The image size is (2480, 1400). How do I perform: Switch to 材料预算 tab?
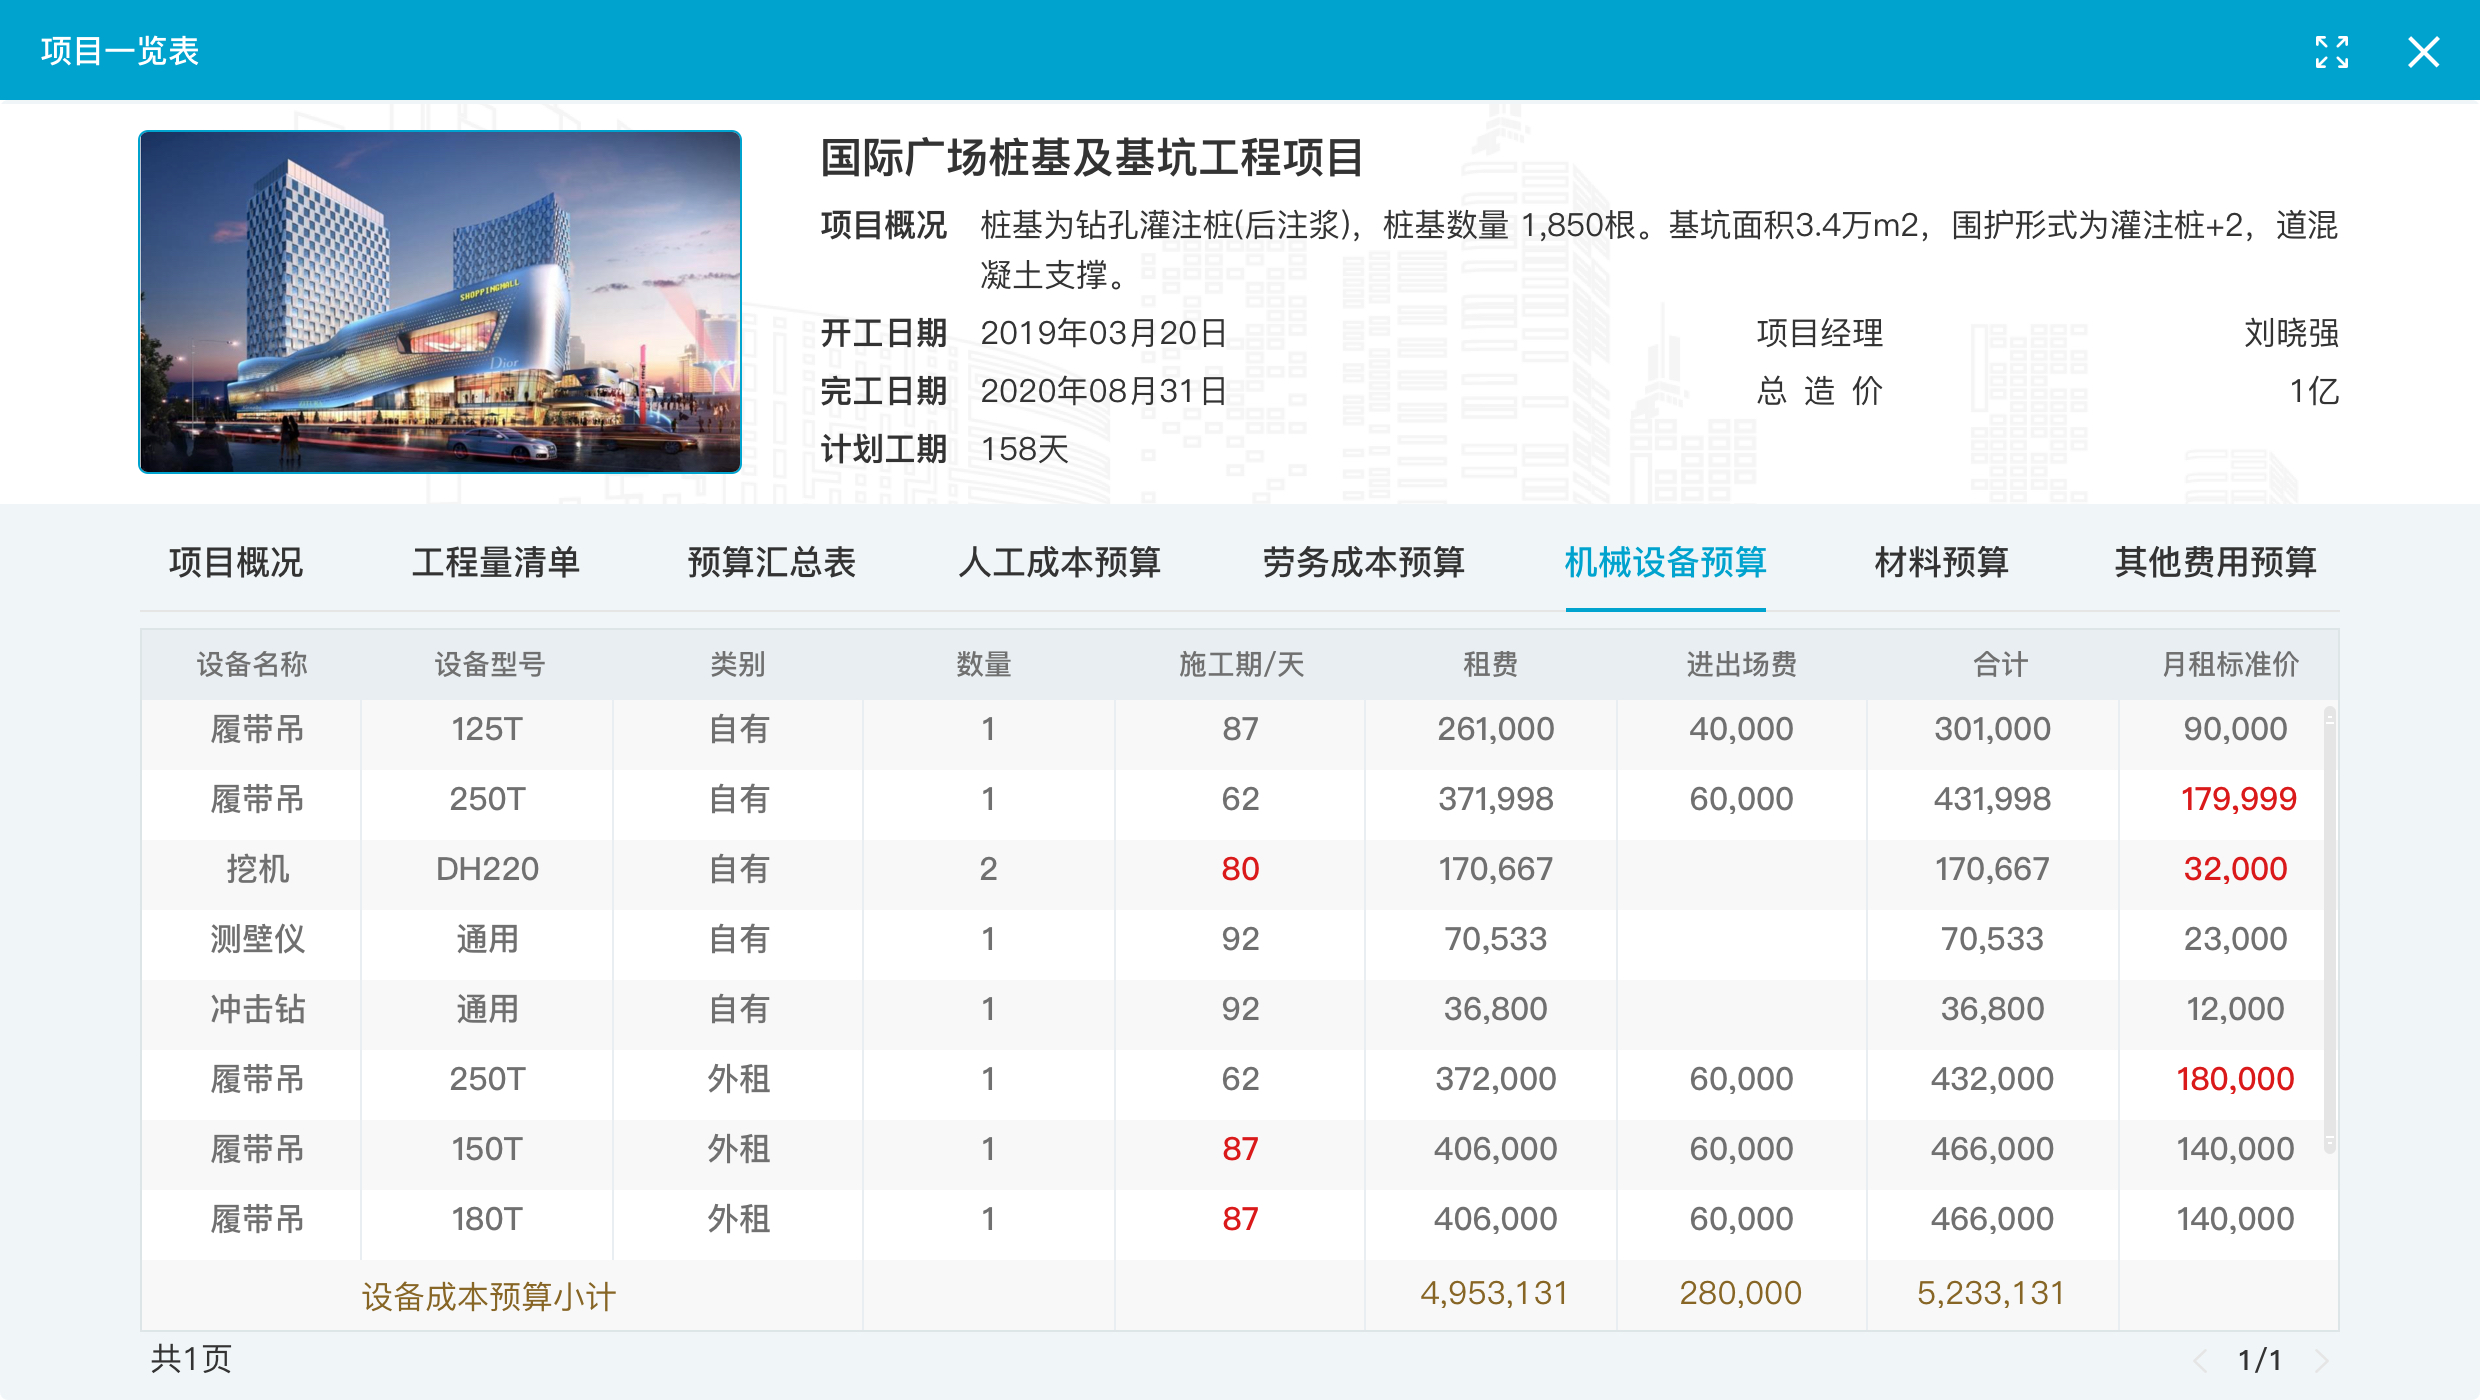[1942, 562]
